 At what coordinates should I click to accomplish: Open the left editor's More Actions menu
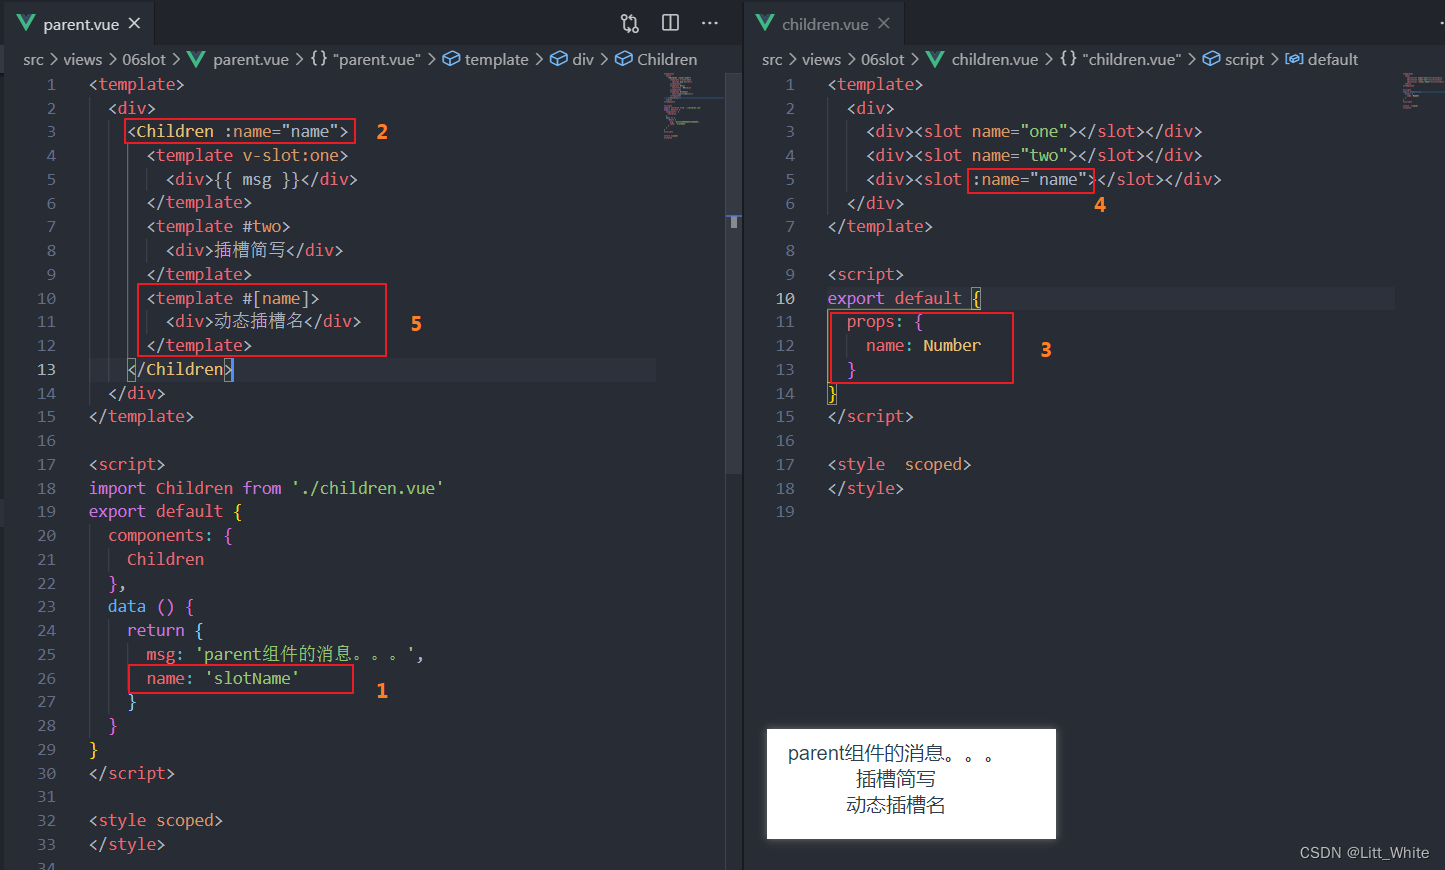click(x=710, y=23)
